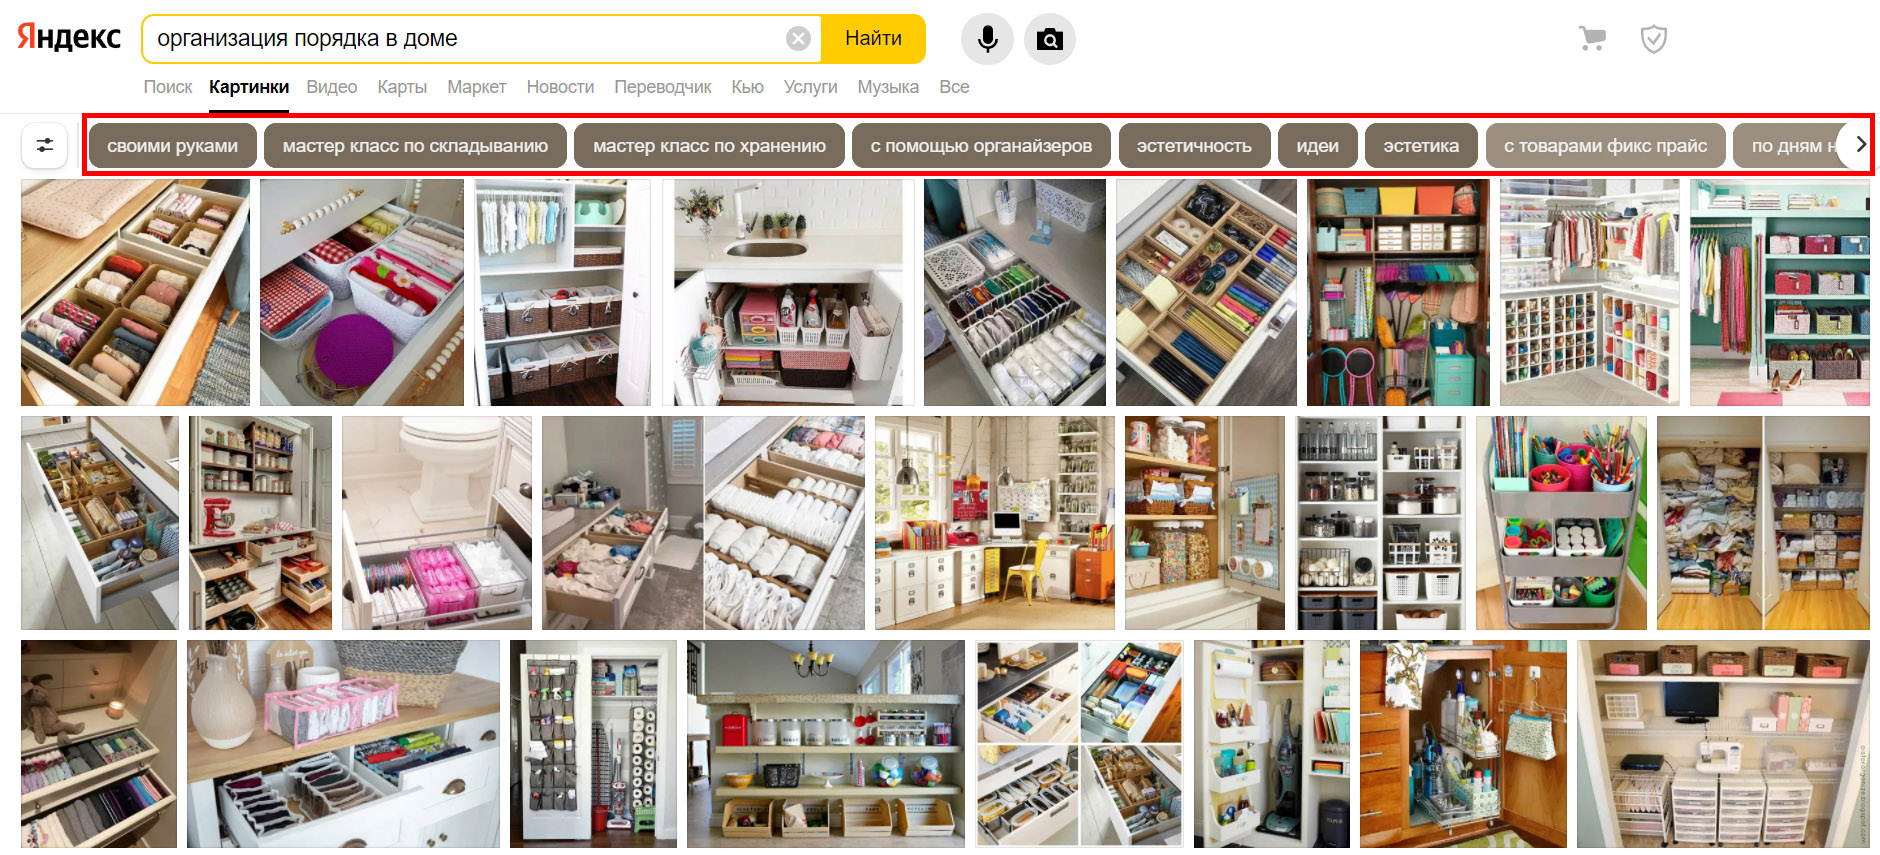
Task: Apply the 'с помощью органайзеров' filter chip
Action: coord(981,145)
